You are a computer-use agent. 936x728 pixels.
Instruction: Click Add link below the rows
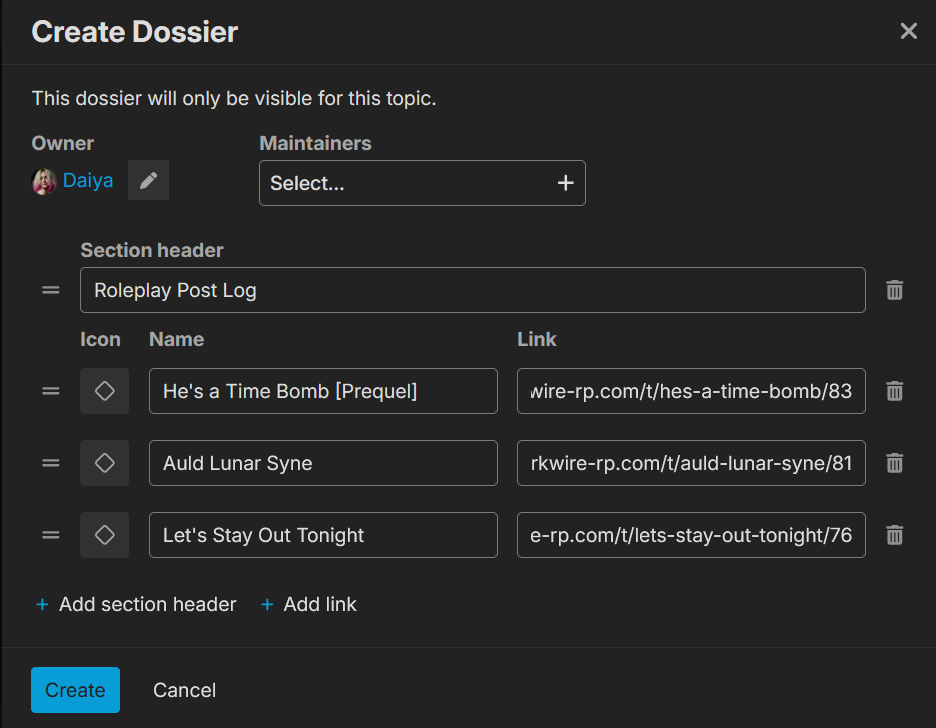point(309,604)
